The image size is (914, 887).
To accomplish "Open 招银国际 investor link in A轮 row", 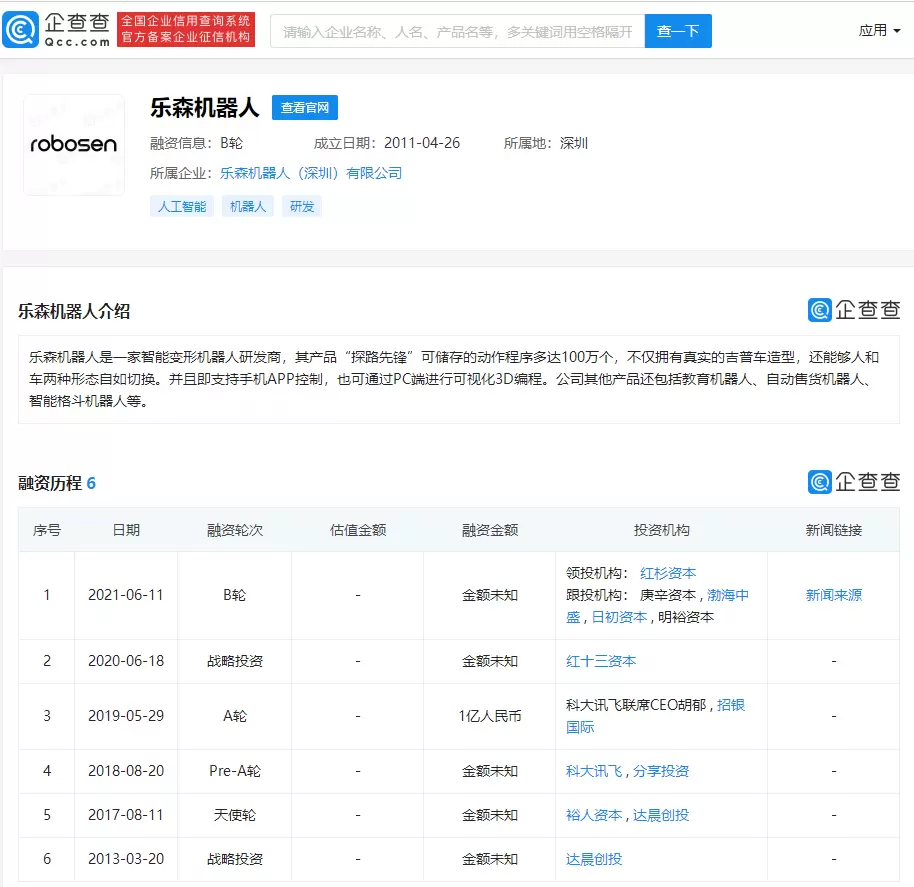I will coord(731,705).
